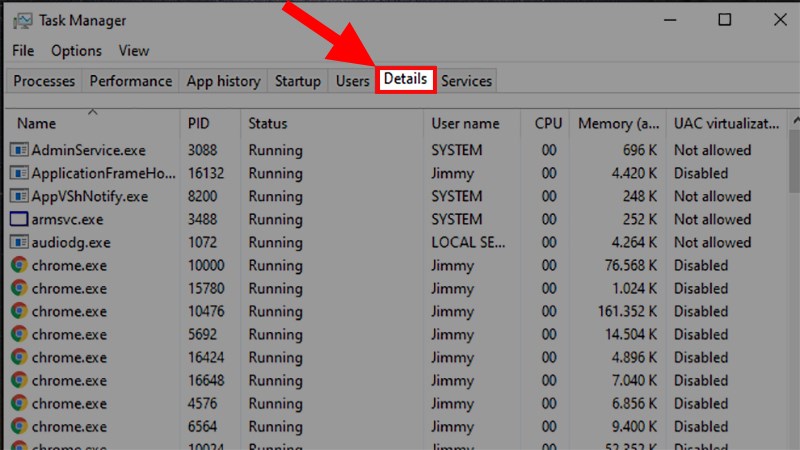
Task: Click Chrome icon of PID 6564 row
Action: click(19, 426)
